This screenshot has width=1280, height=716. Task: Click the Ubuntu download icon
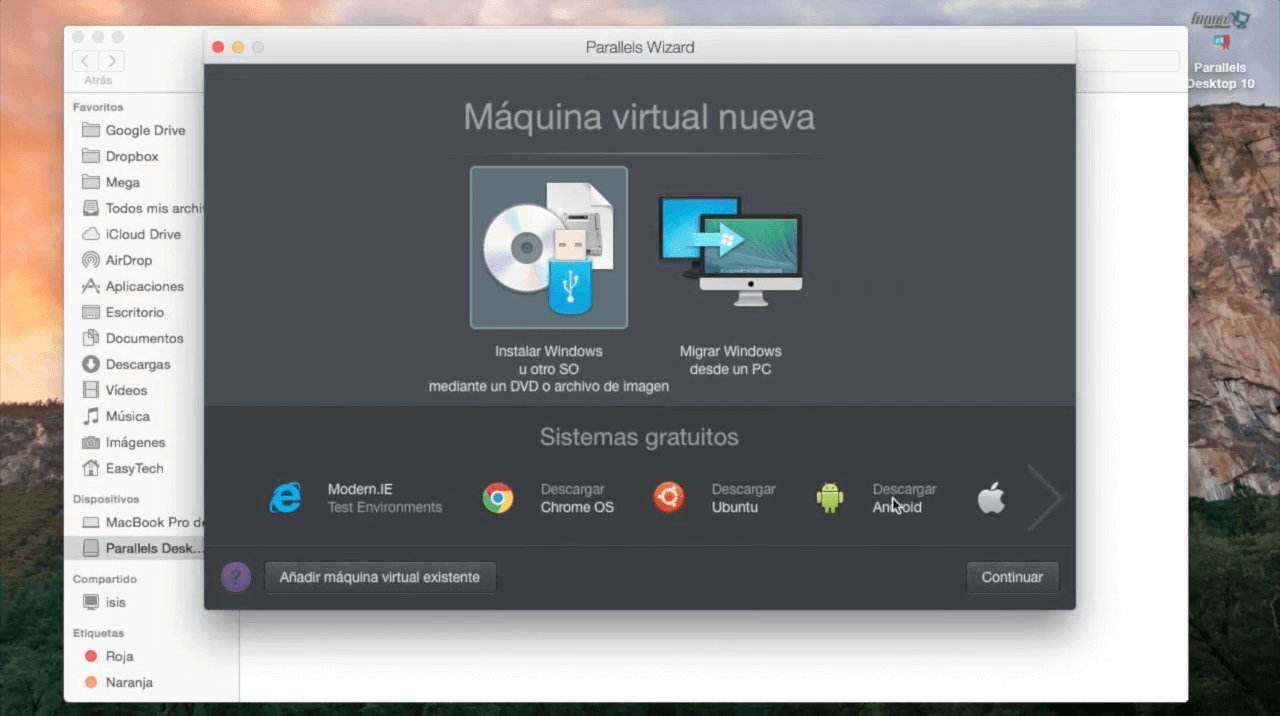pos(668,497)
